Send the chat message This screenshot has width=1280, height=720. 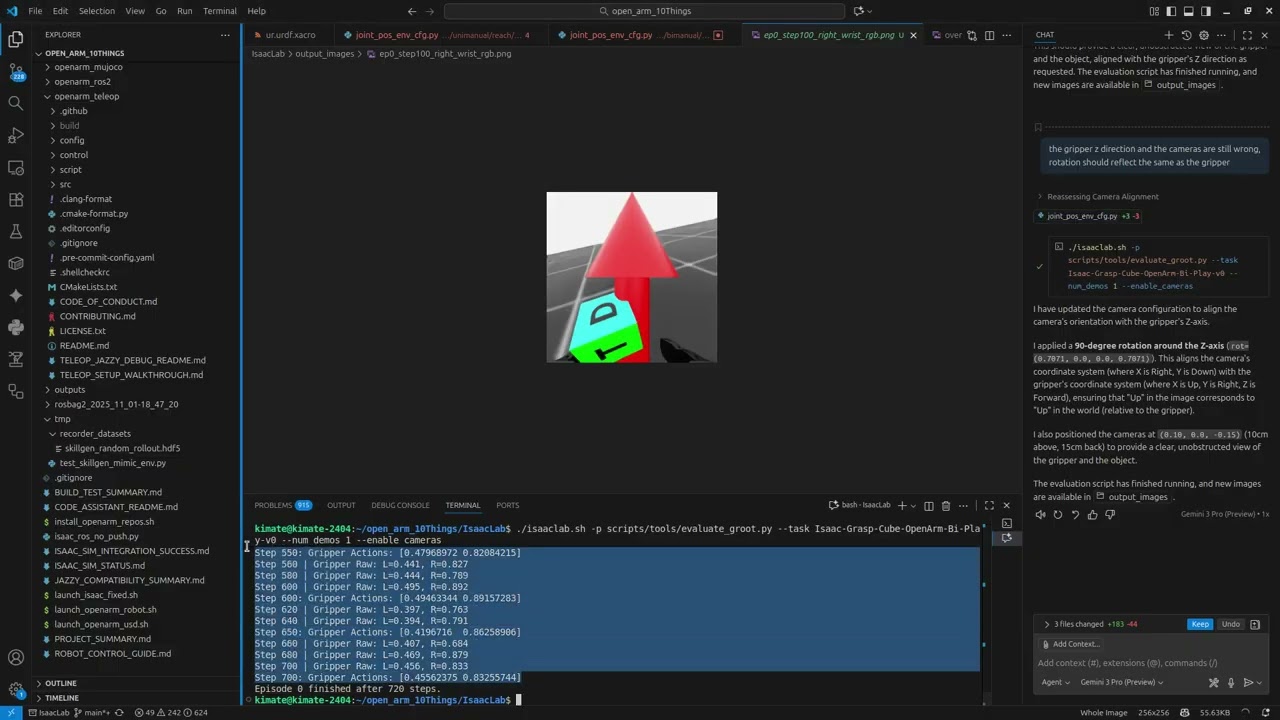[1248, 683]
